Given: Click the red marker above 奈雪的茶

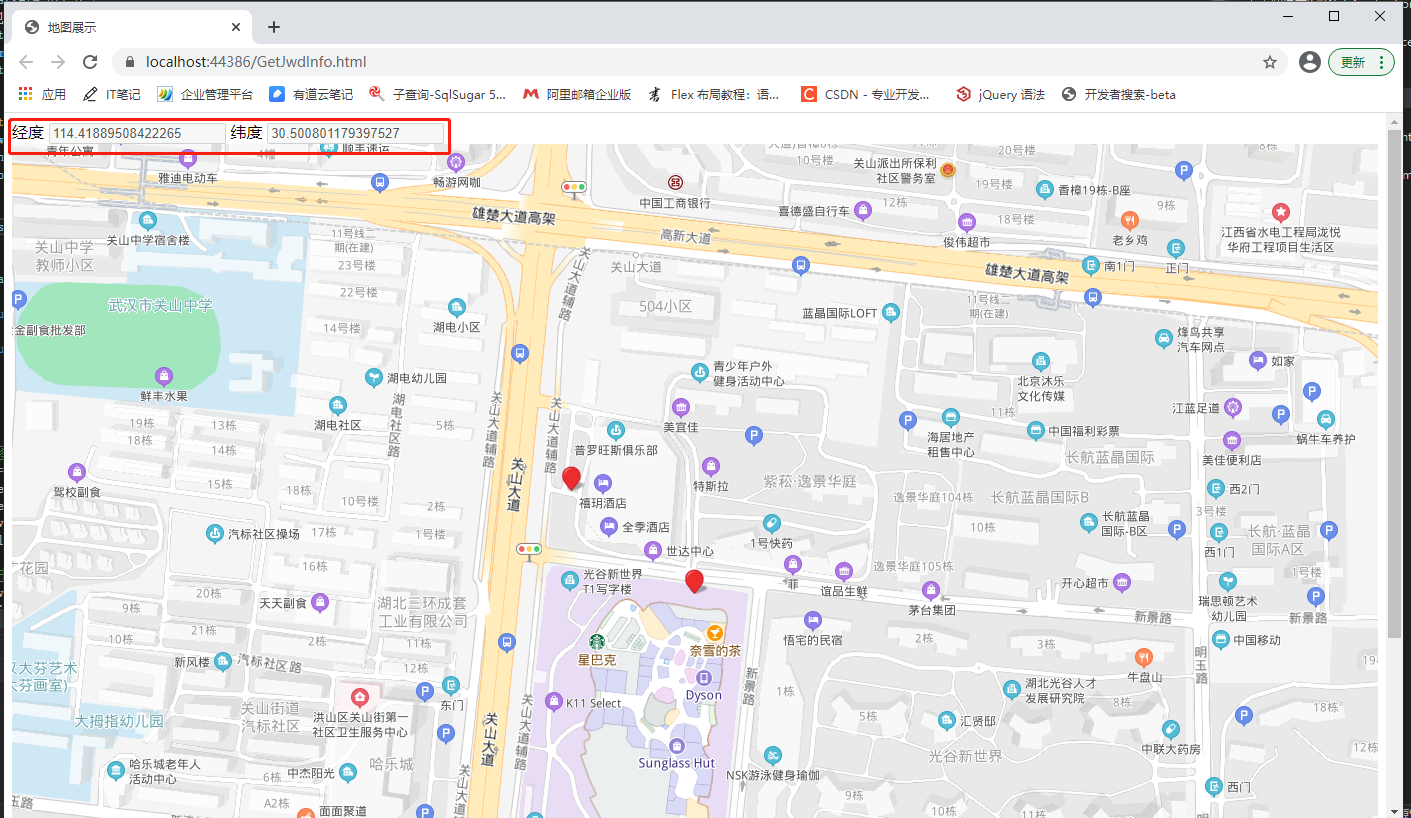Looking at the screenshot, I should [694, 581].
